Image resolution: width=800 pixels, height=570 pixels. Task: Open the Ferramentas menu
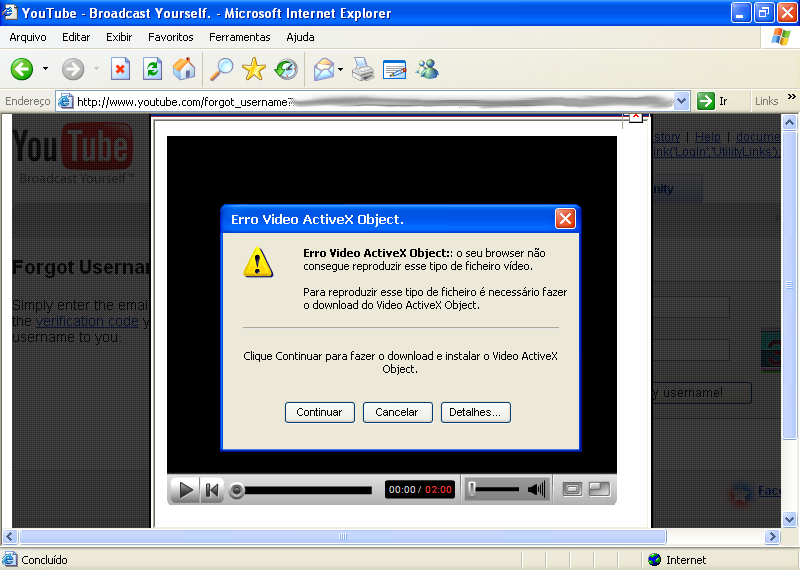coord(239,37)
